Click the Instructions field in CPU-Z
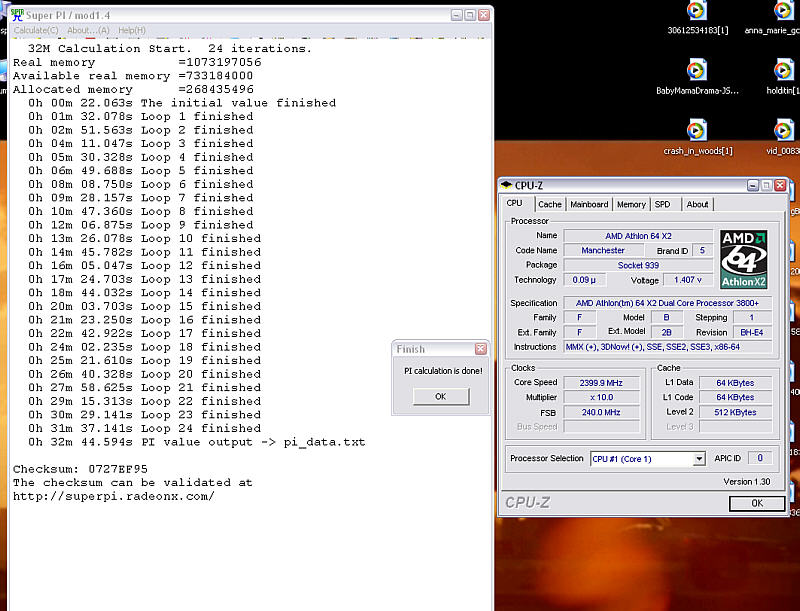 pyautogui.click(x=667, y=347)
